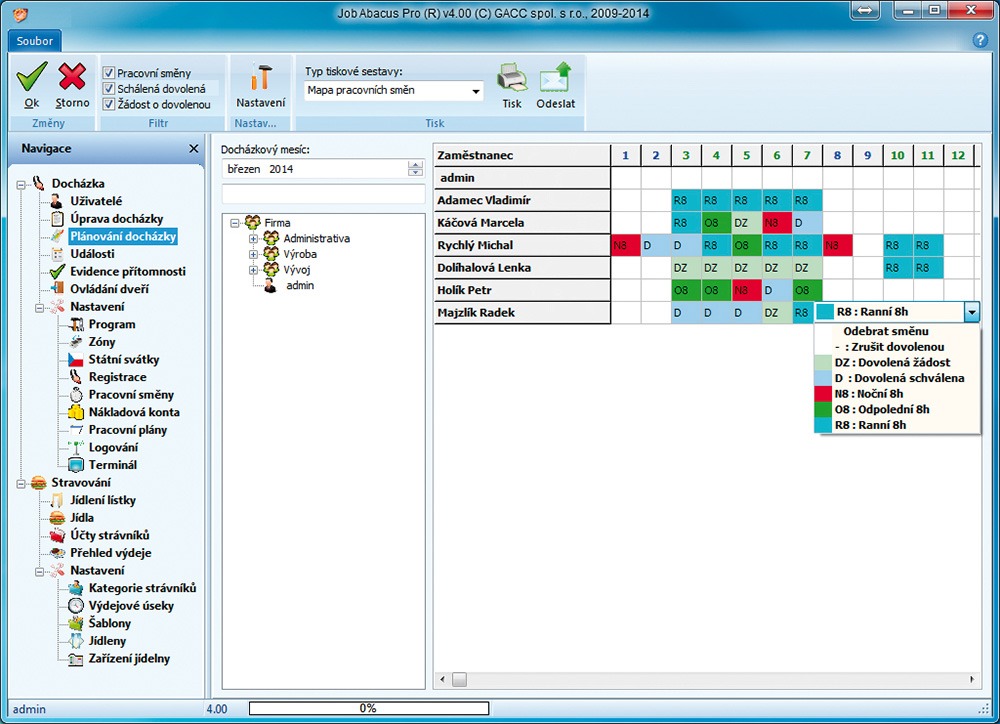Open shift dropdown arrow for Majzlík Radek
This screenshot has width=1000, height=724.
pyautogui.click(x=972, y=313)
